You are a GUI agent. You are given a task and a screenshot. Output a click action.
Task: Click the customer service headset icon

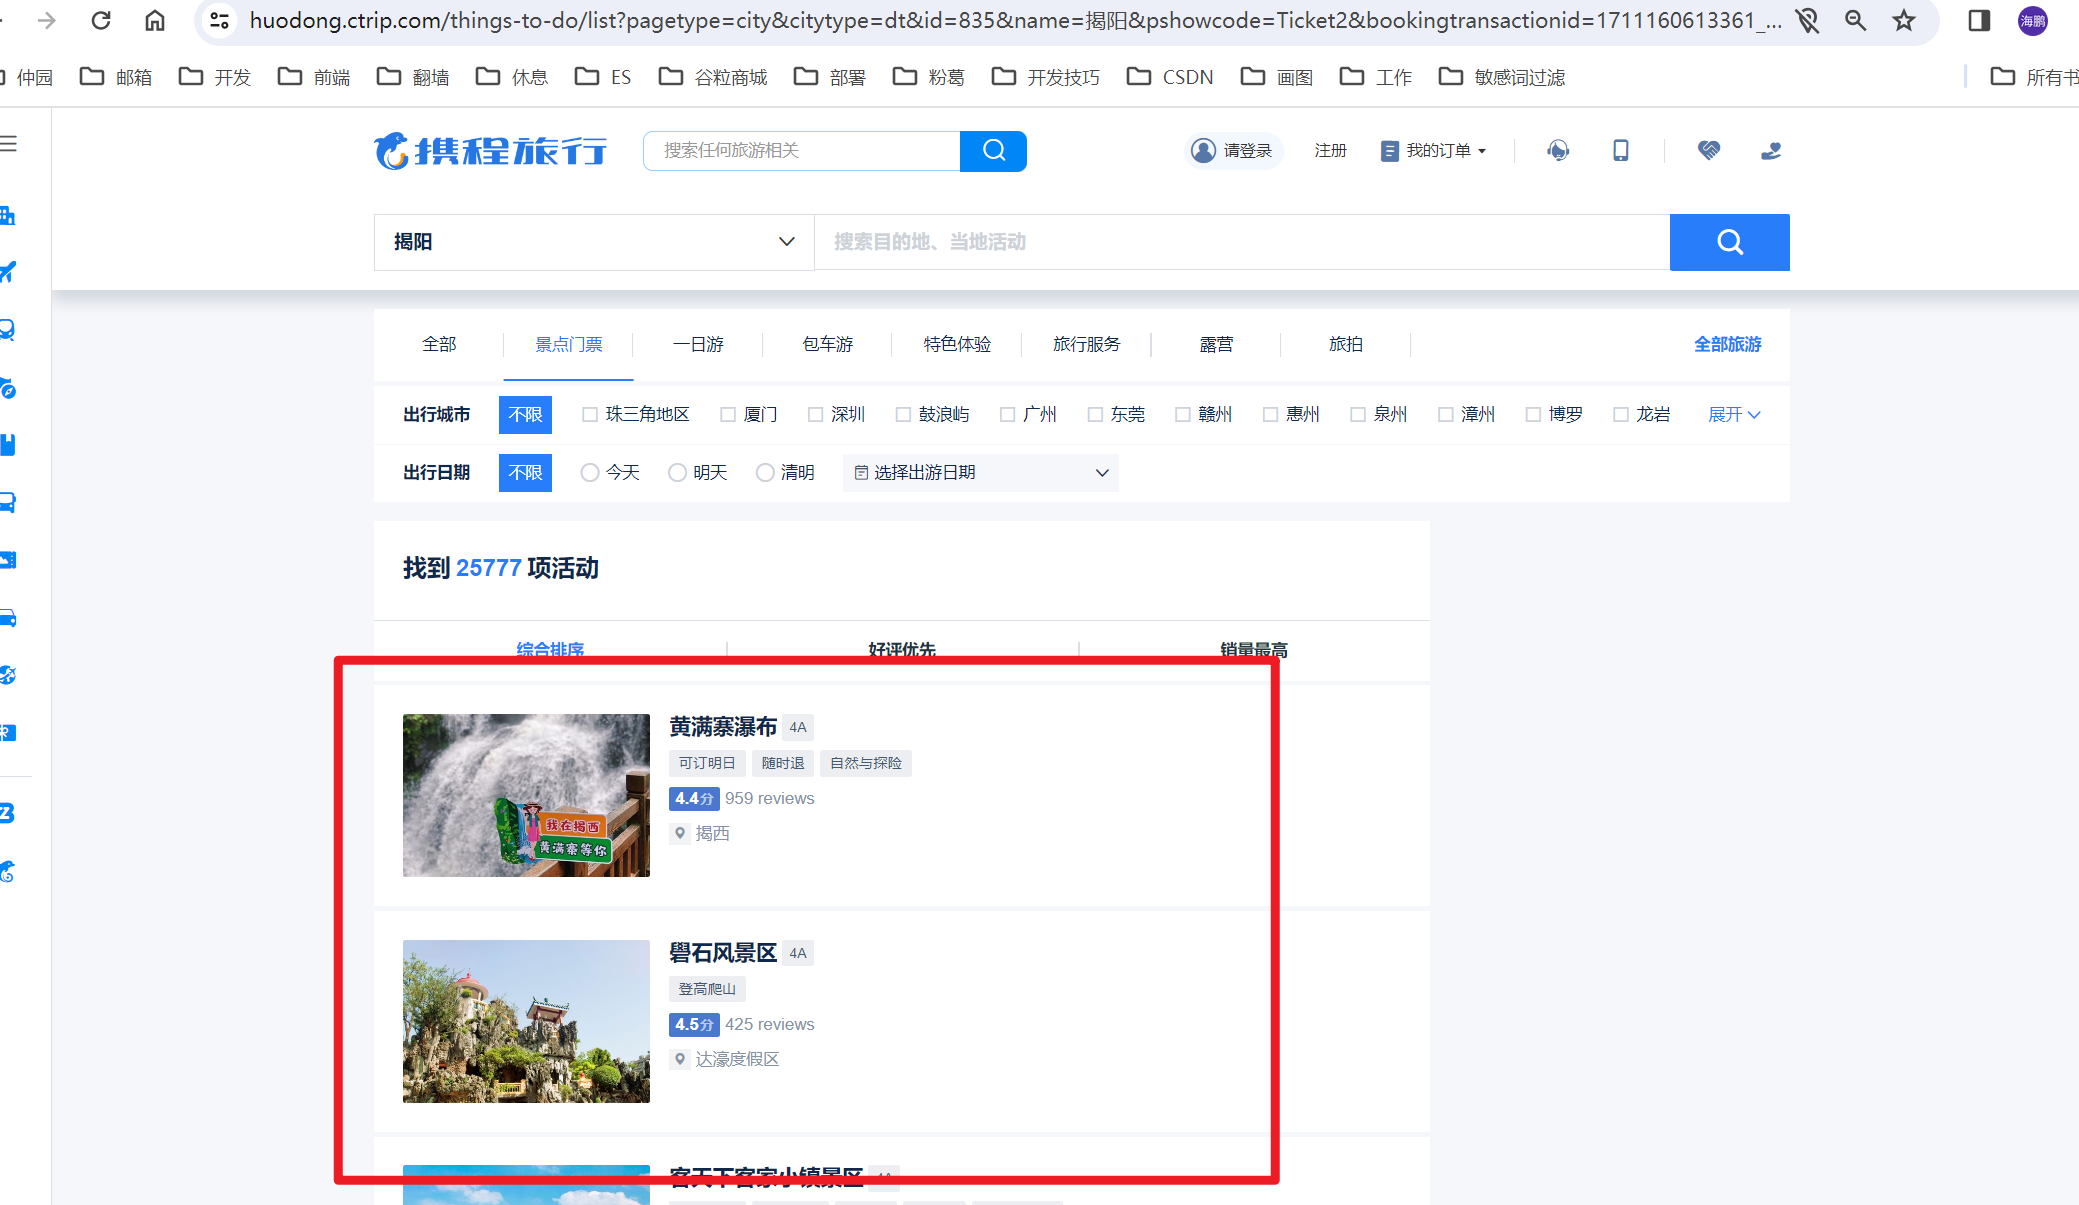(1557, 151)
